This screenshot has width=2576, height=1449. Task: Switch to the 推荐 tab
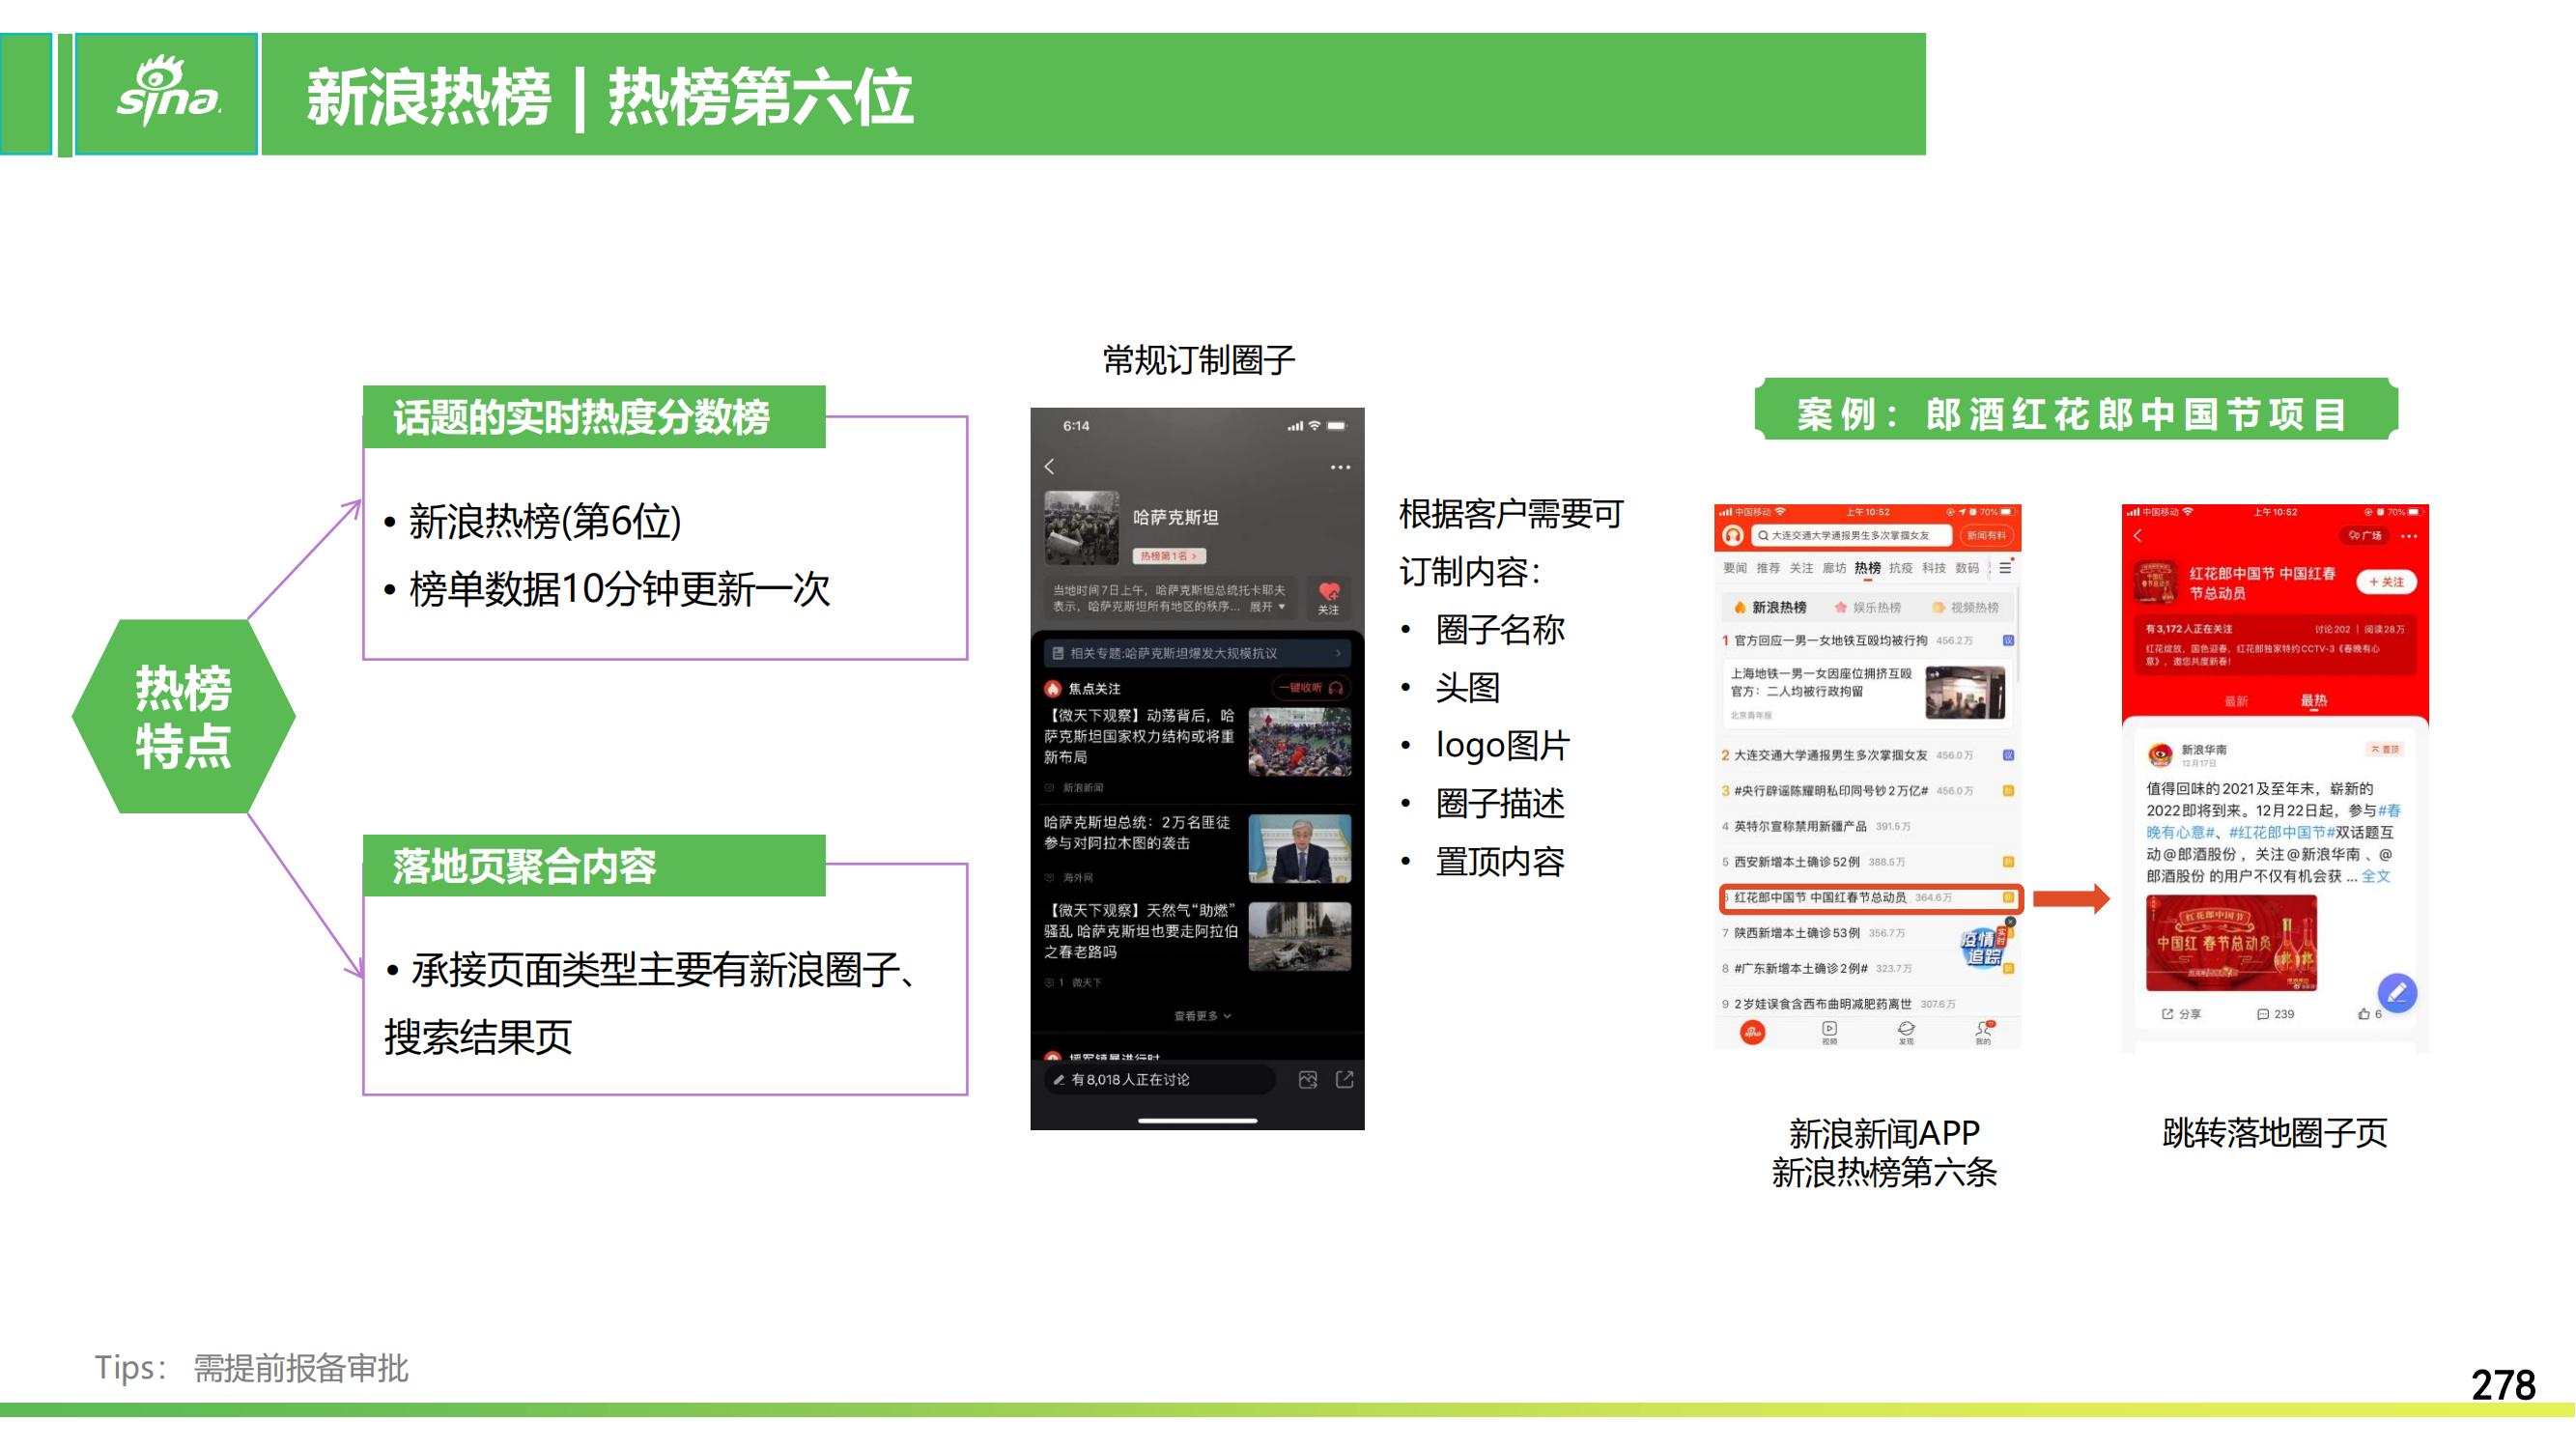[1768, 568]
